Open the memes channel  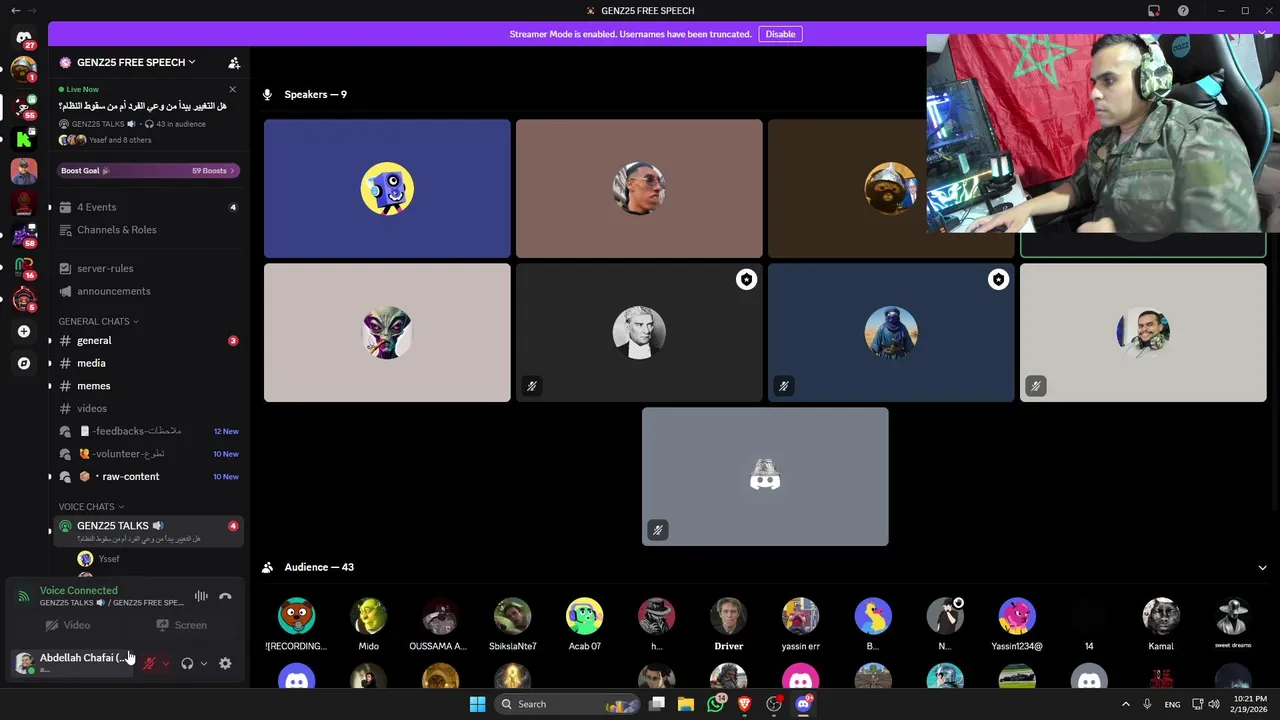[x=149, y=386]
